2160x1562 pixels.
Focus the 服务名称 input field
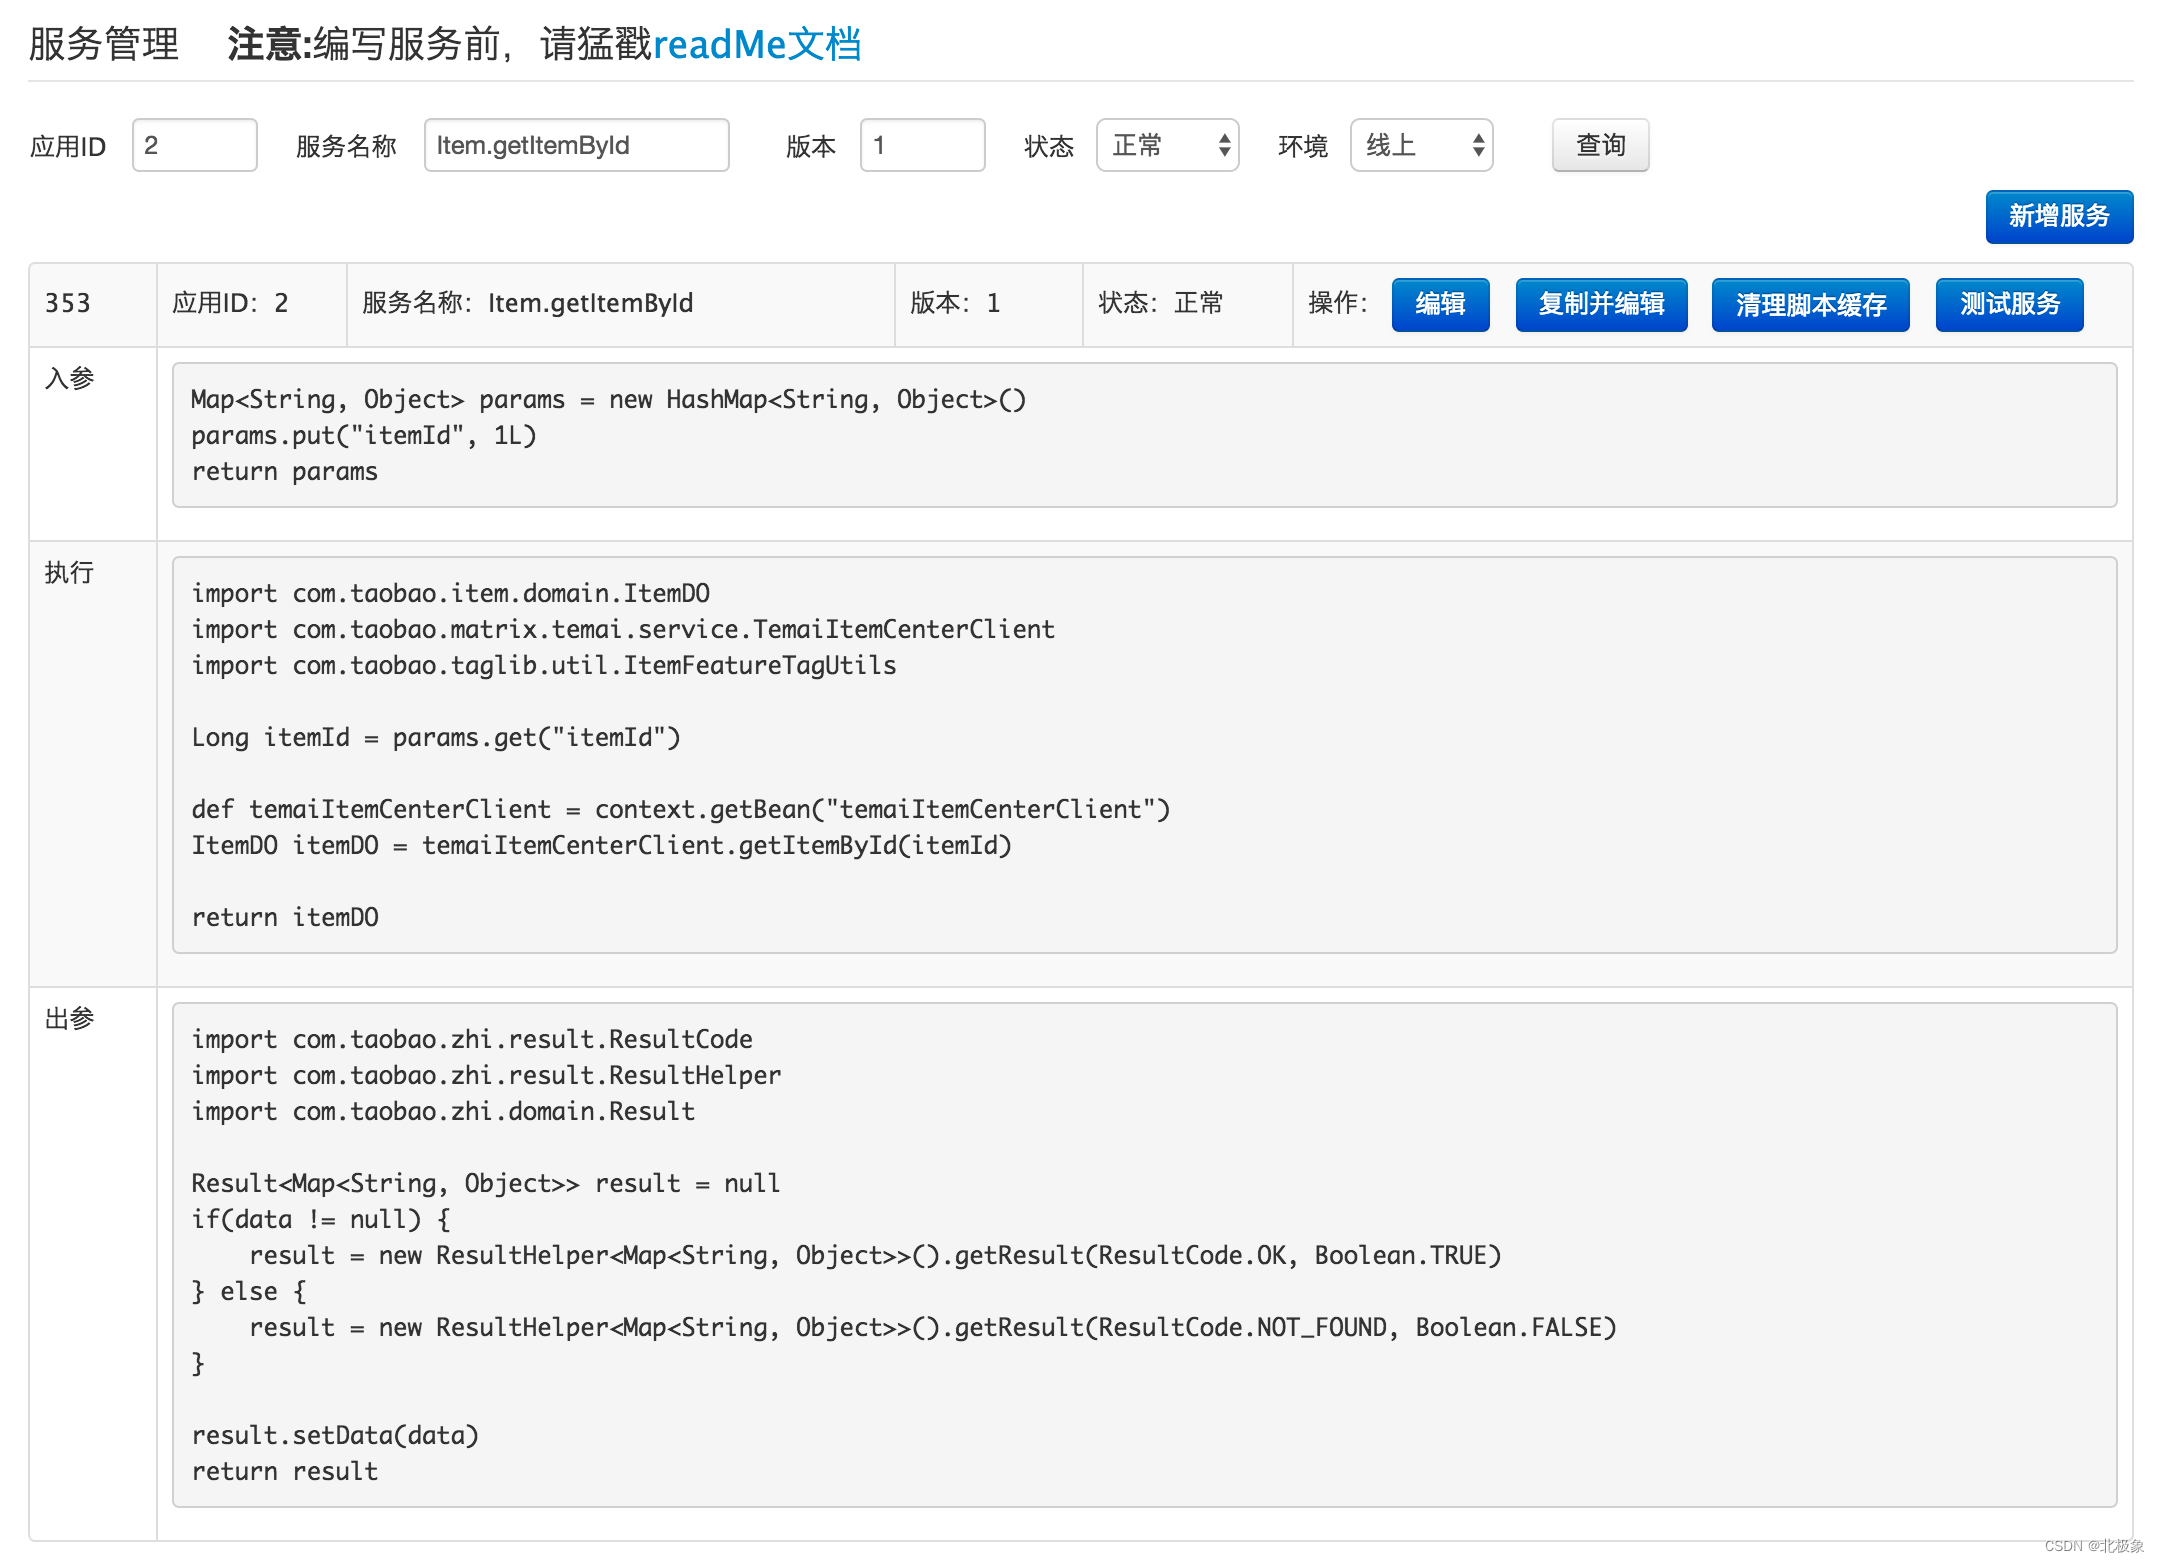pos(577,146)
